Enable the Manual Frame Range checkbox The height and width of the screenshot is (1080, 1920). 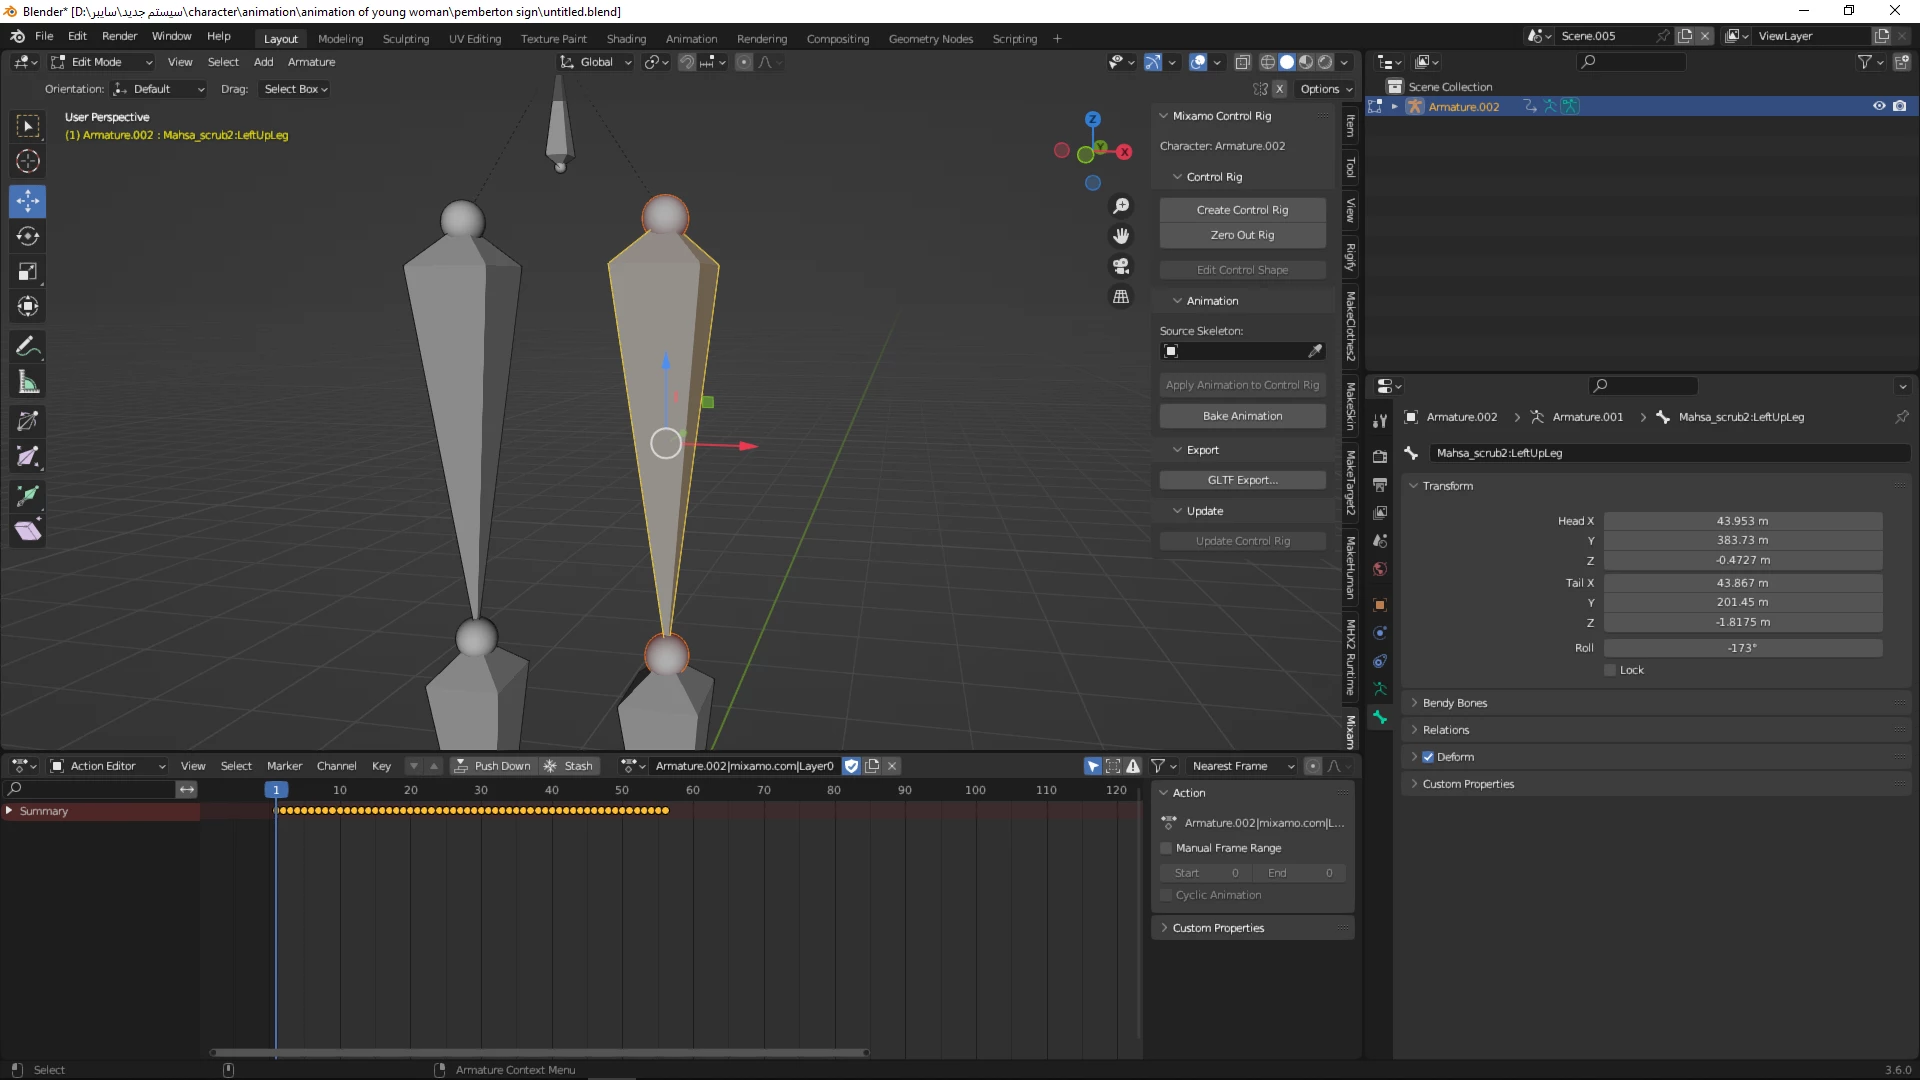coord(1166,848)
